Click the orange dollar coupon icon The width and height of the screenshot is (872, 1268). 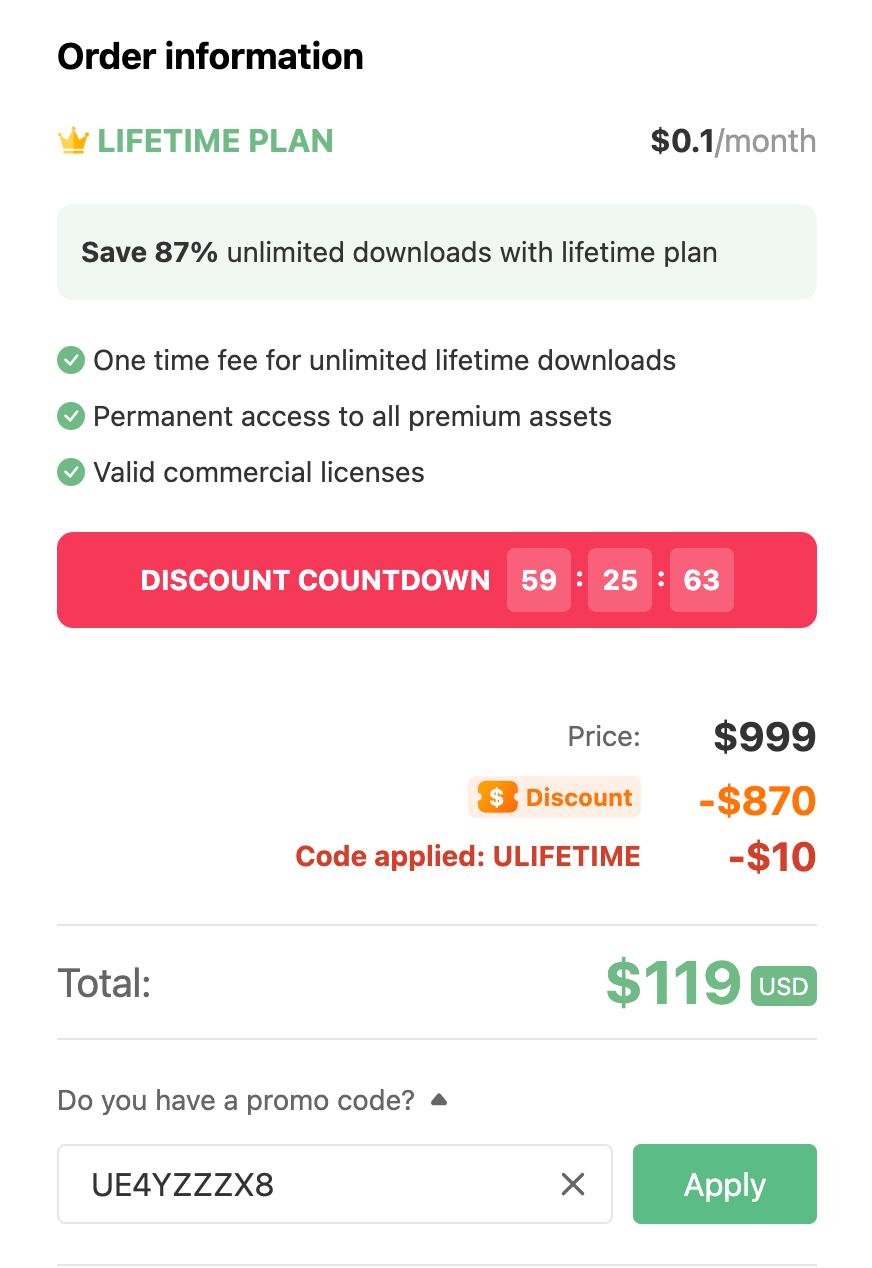[x=497, y=798]
